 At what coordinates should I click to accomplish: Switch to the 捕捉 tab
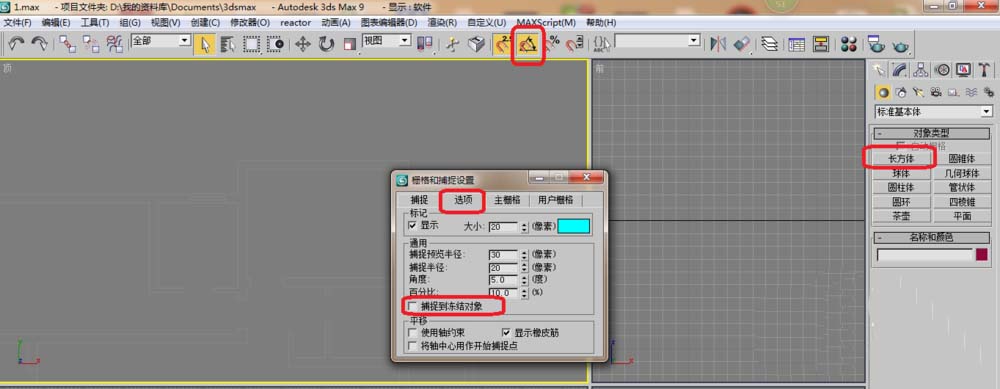(420, 200)
